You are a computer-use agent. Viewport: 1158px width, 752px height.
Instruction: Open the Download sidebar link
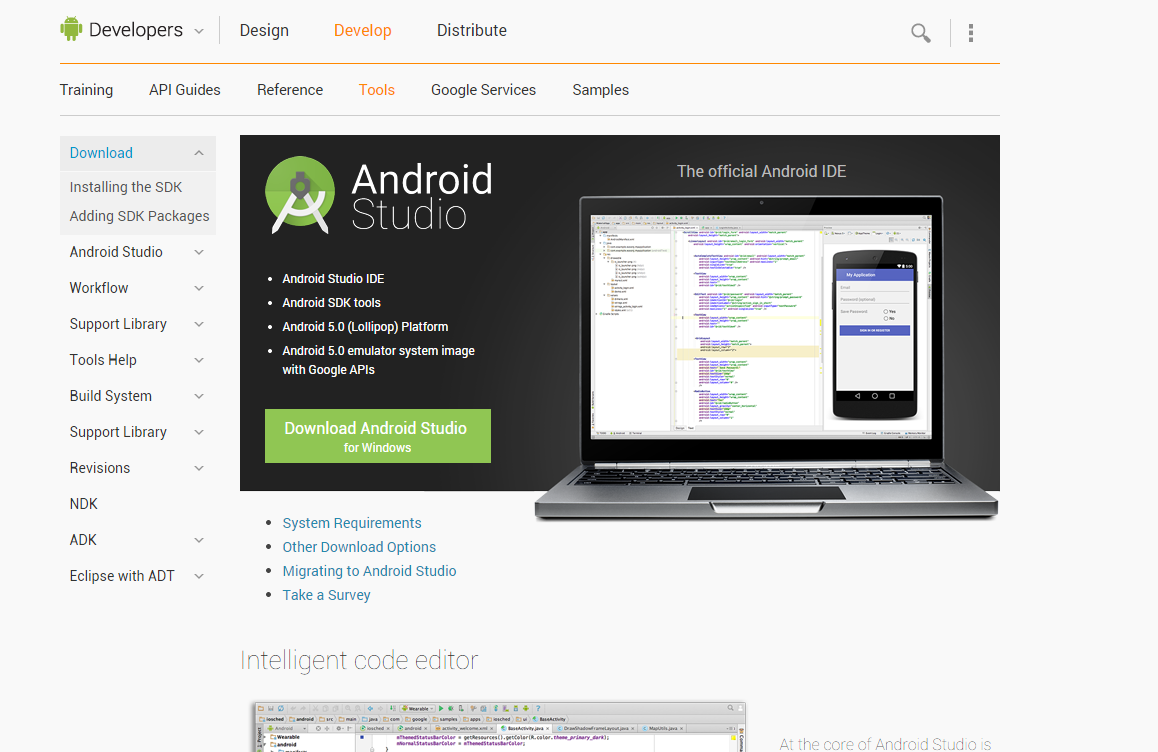pos(101,153)
